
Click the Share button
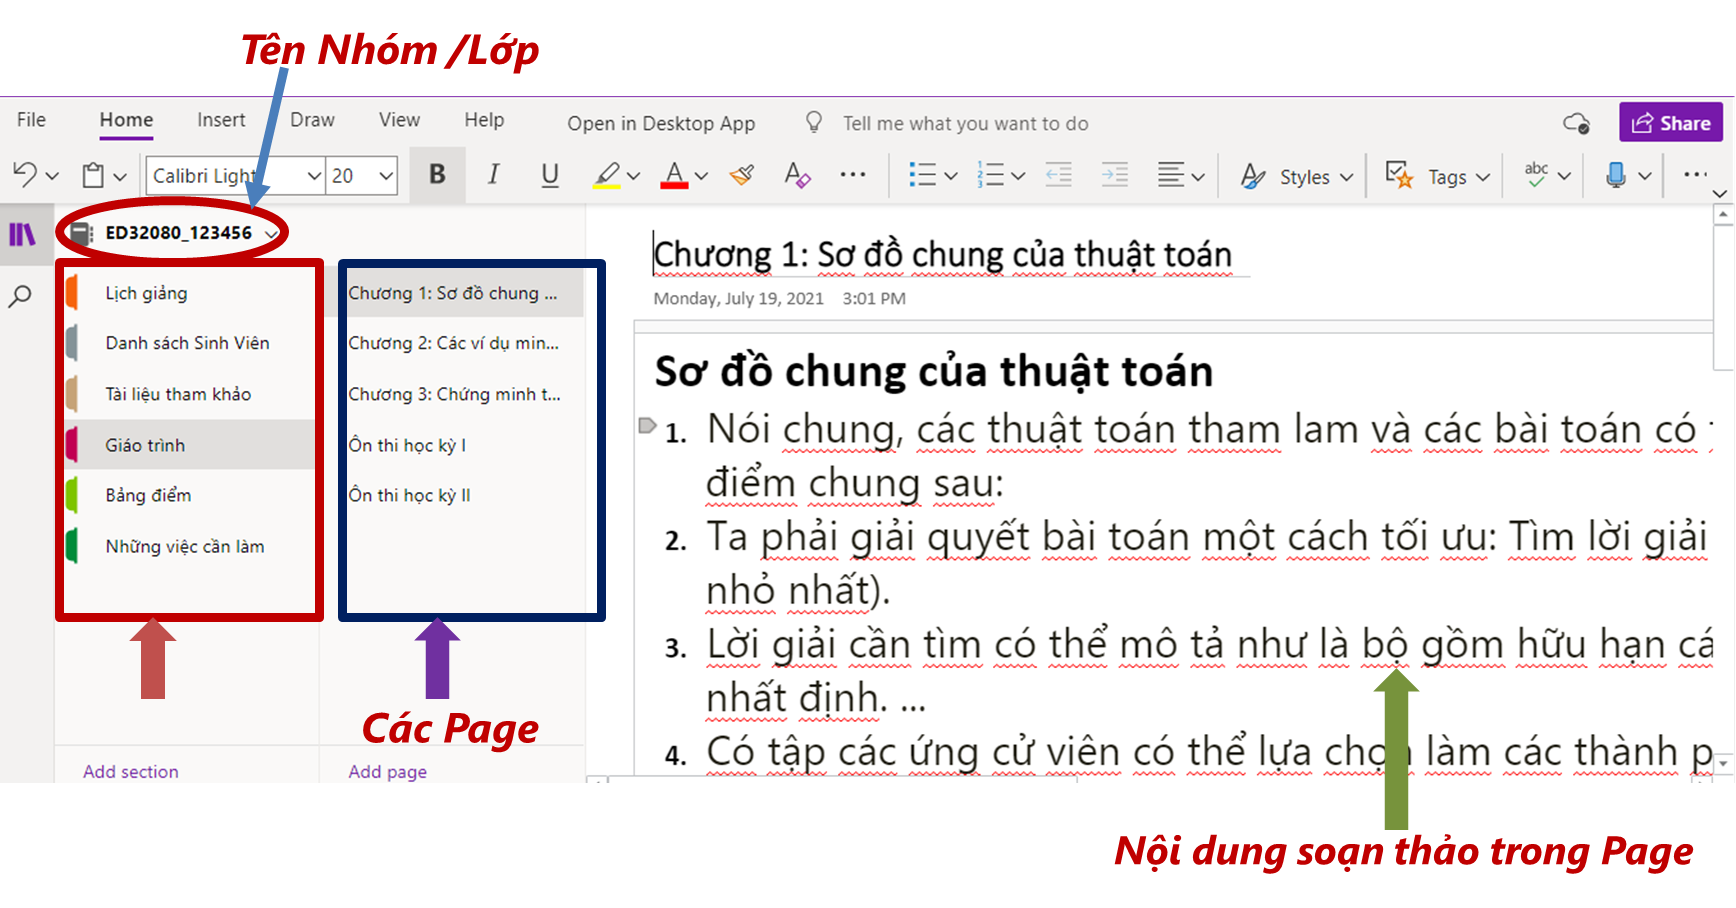1670,123
